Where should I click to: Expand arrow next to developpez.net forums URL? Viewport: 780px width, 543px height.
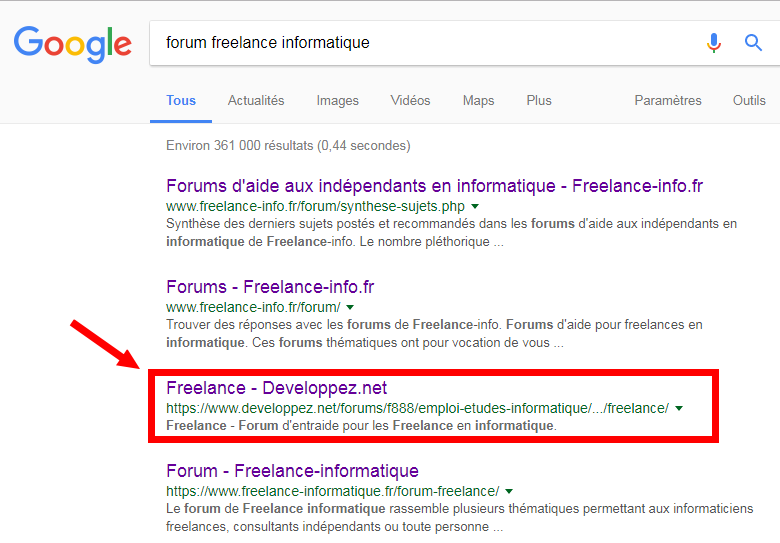(679, 408)
